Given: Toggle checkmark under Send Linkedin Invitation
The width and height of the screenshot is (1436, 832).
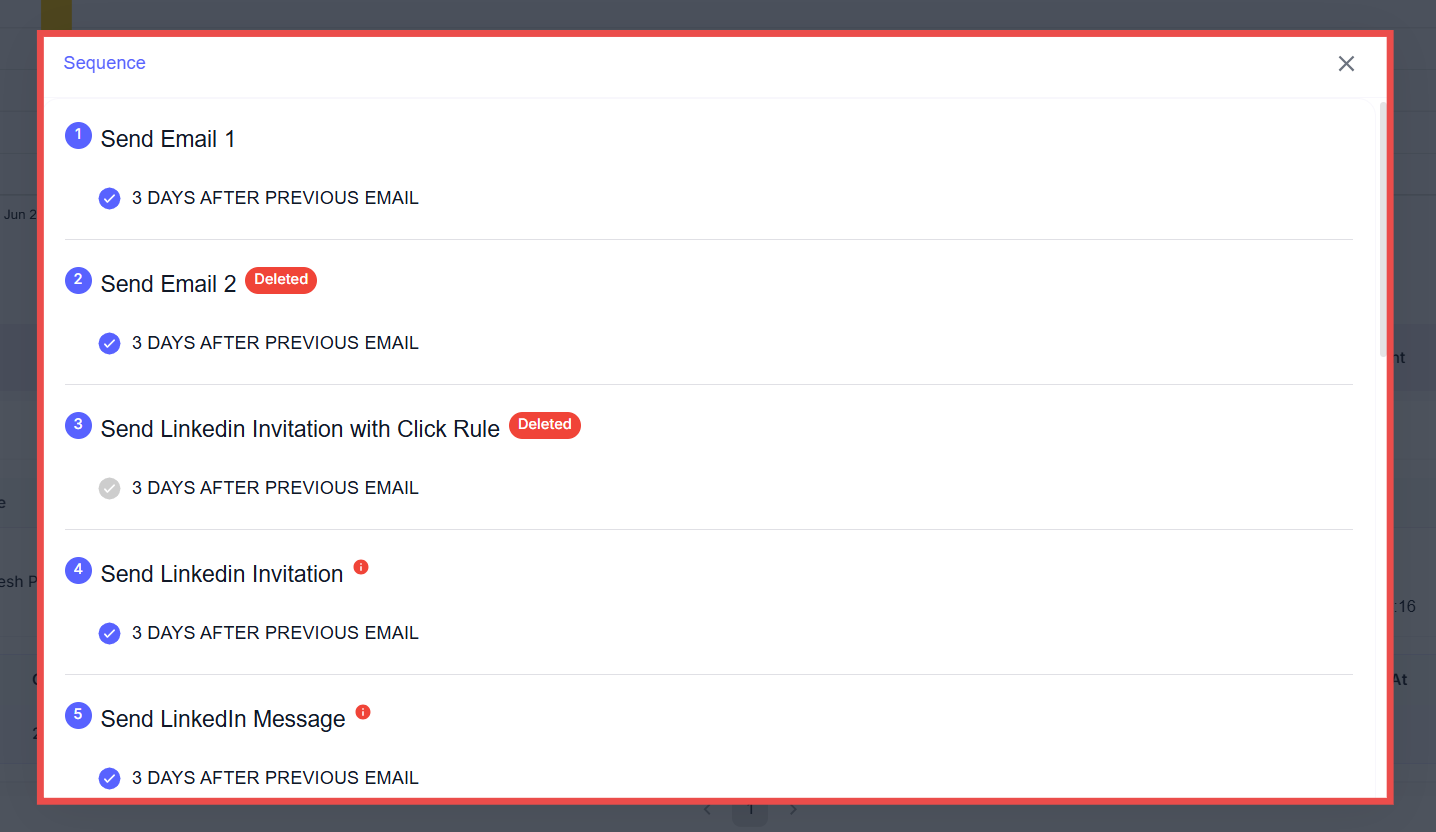Looking at the screenshot, I should coord(110,633).
